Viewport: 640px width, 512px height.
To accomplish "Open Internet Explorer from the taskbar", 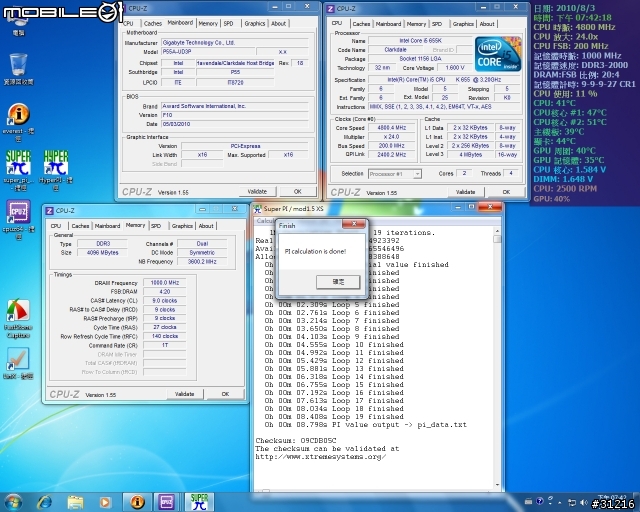I will coord(44,502).
